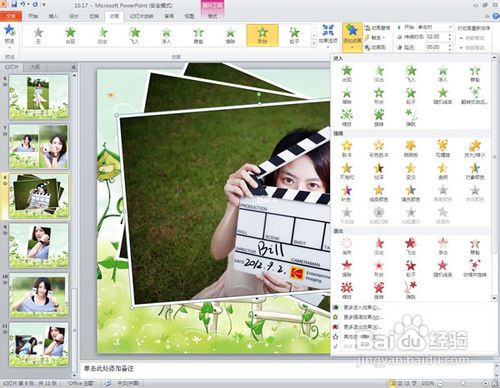Select Fly Out exit effect
The height and width of the screenshot is (388, 500).
411,246
